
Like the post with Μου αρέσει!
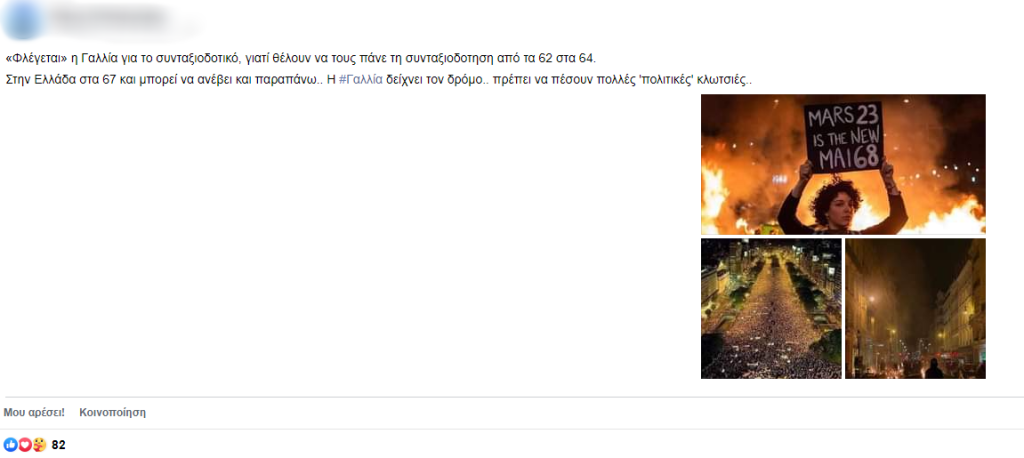coord(34,412)
